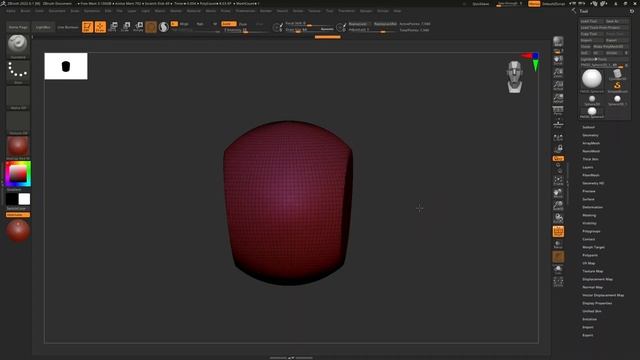Expand the Display Properties subpalette
The width and height of the screenshot is (640, 360).
pos(597,303)
